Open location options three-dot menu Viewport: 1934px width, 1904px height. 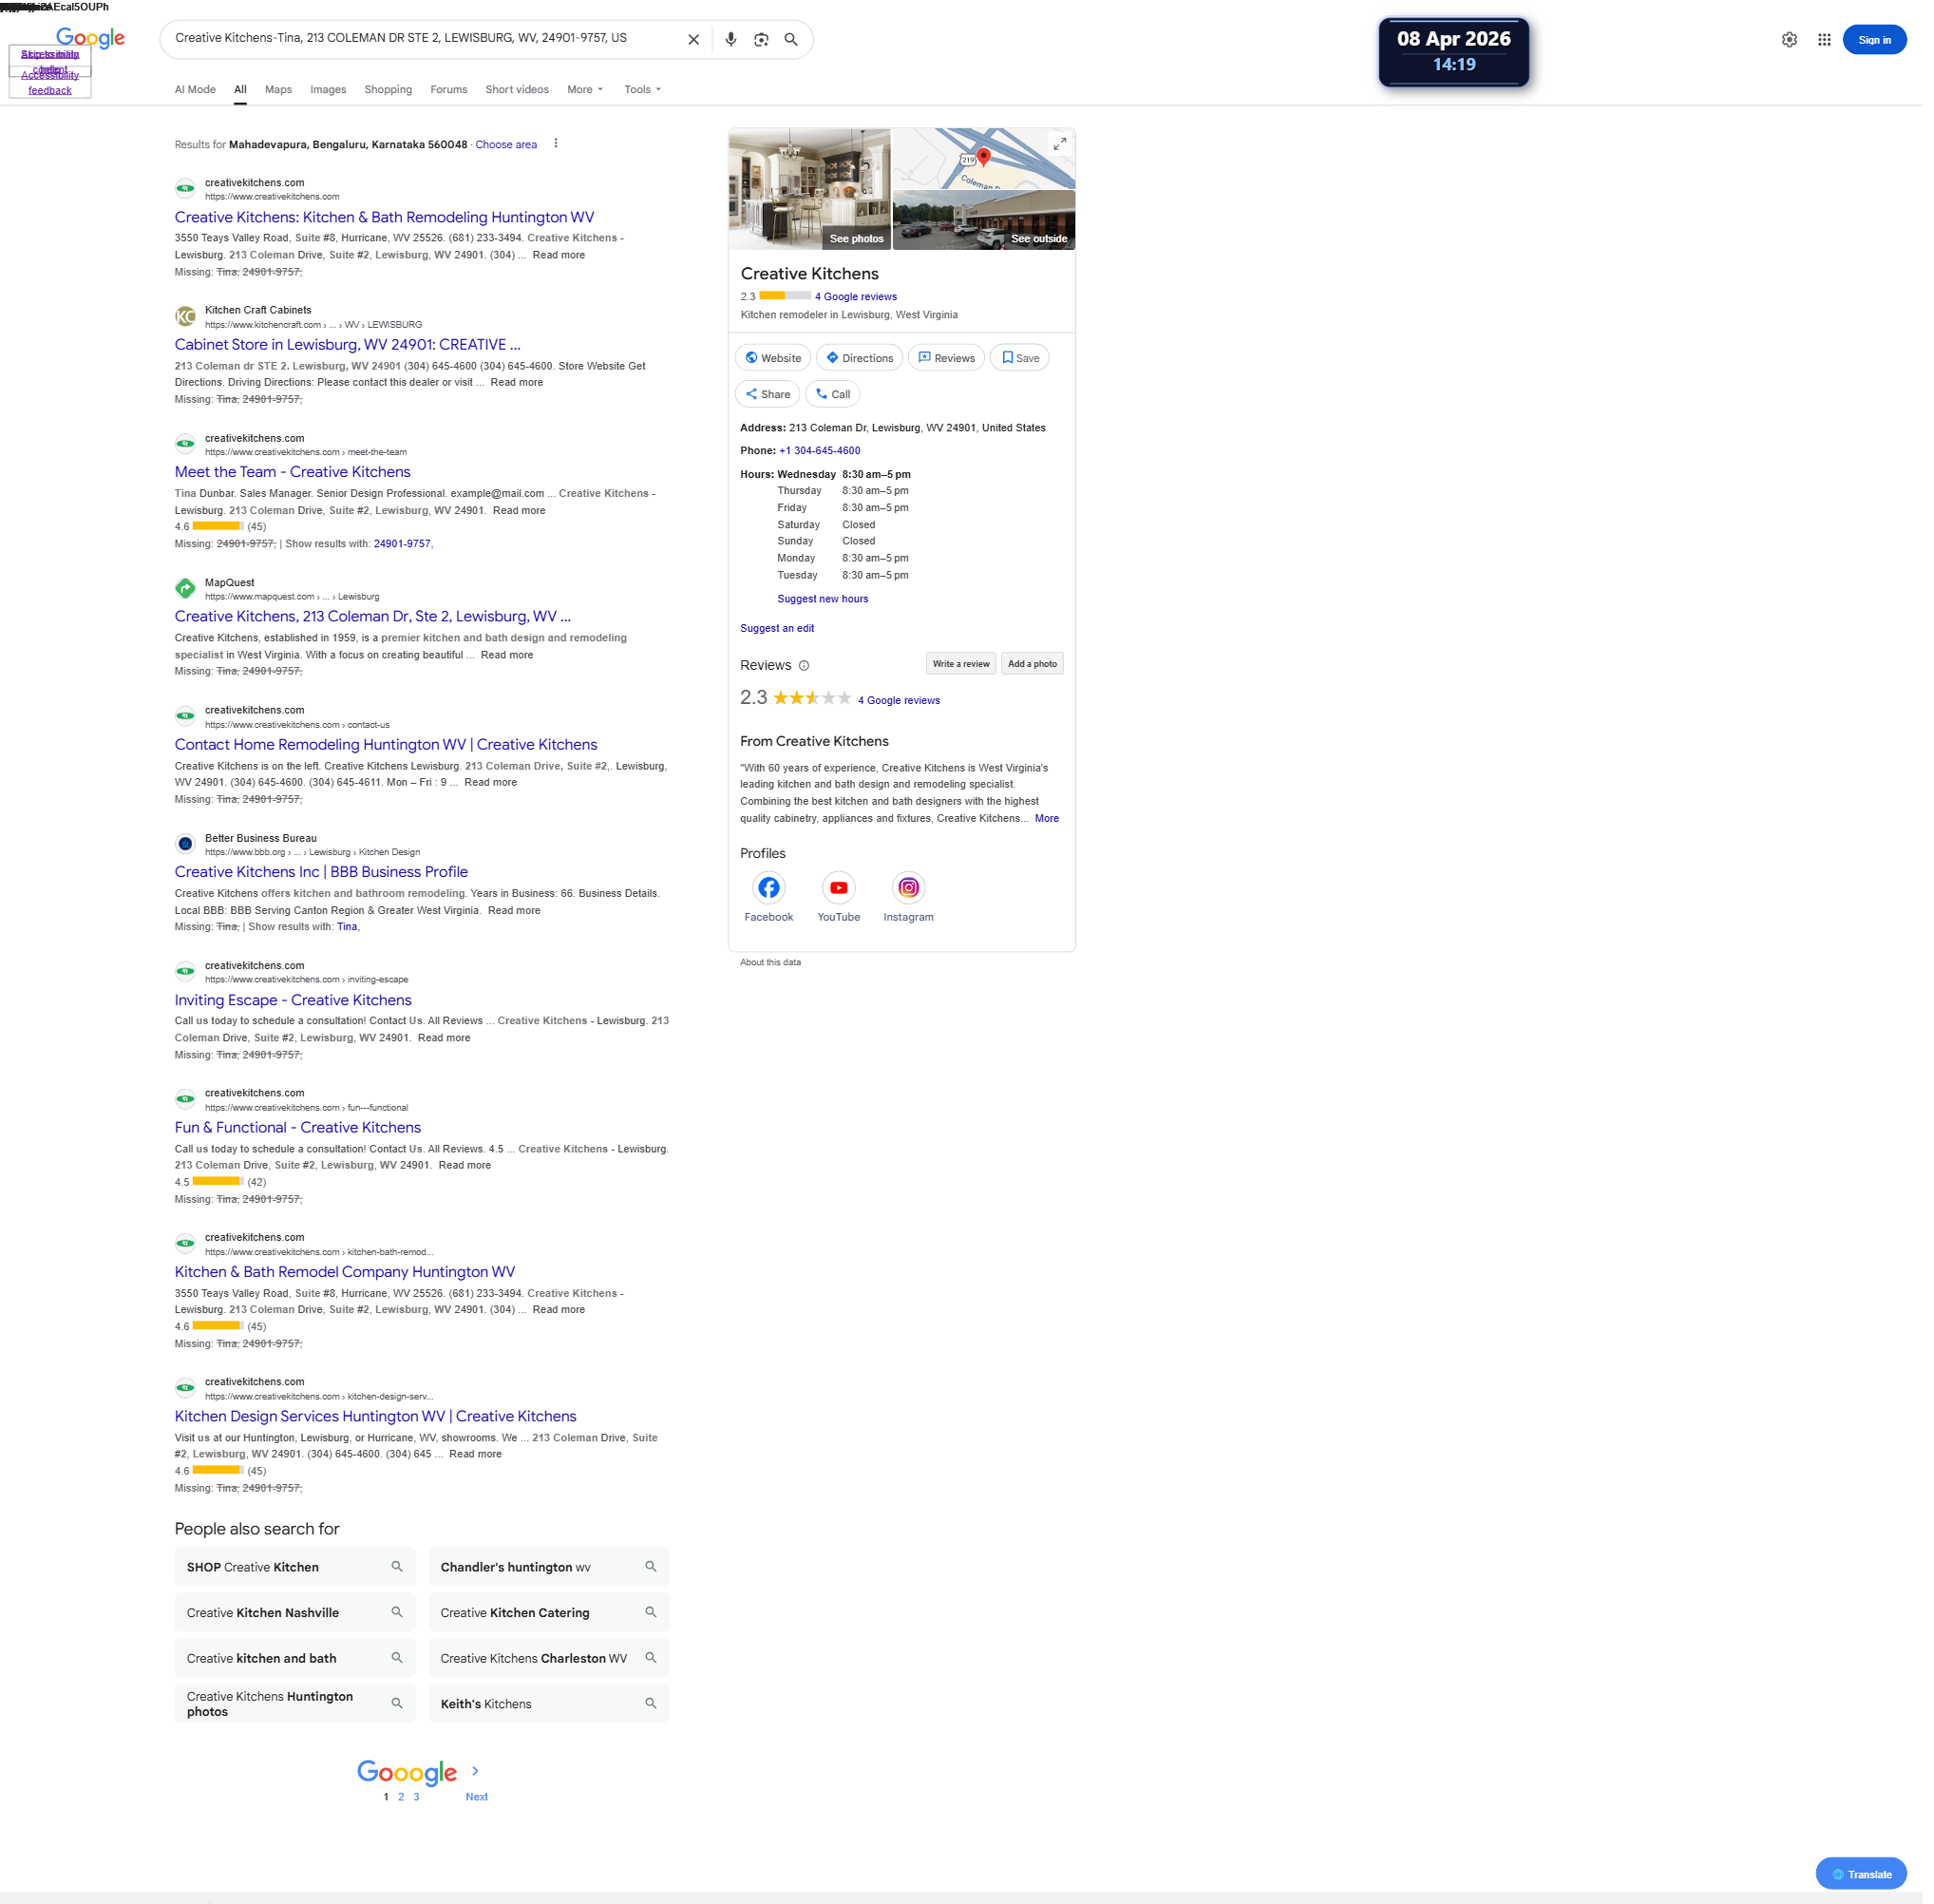pos(556,143)
